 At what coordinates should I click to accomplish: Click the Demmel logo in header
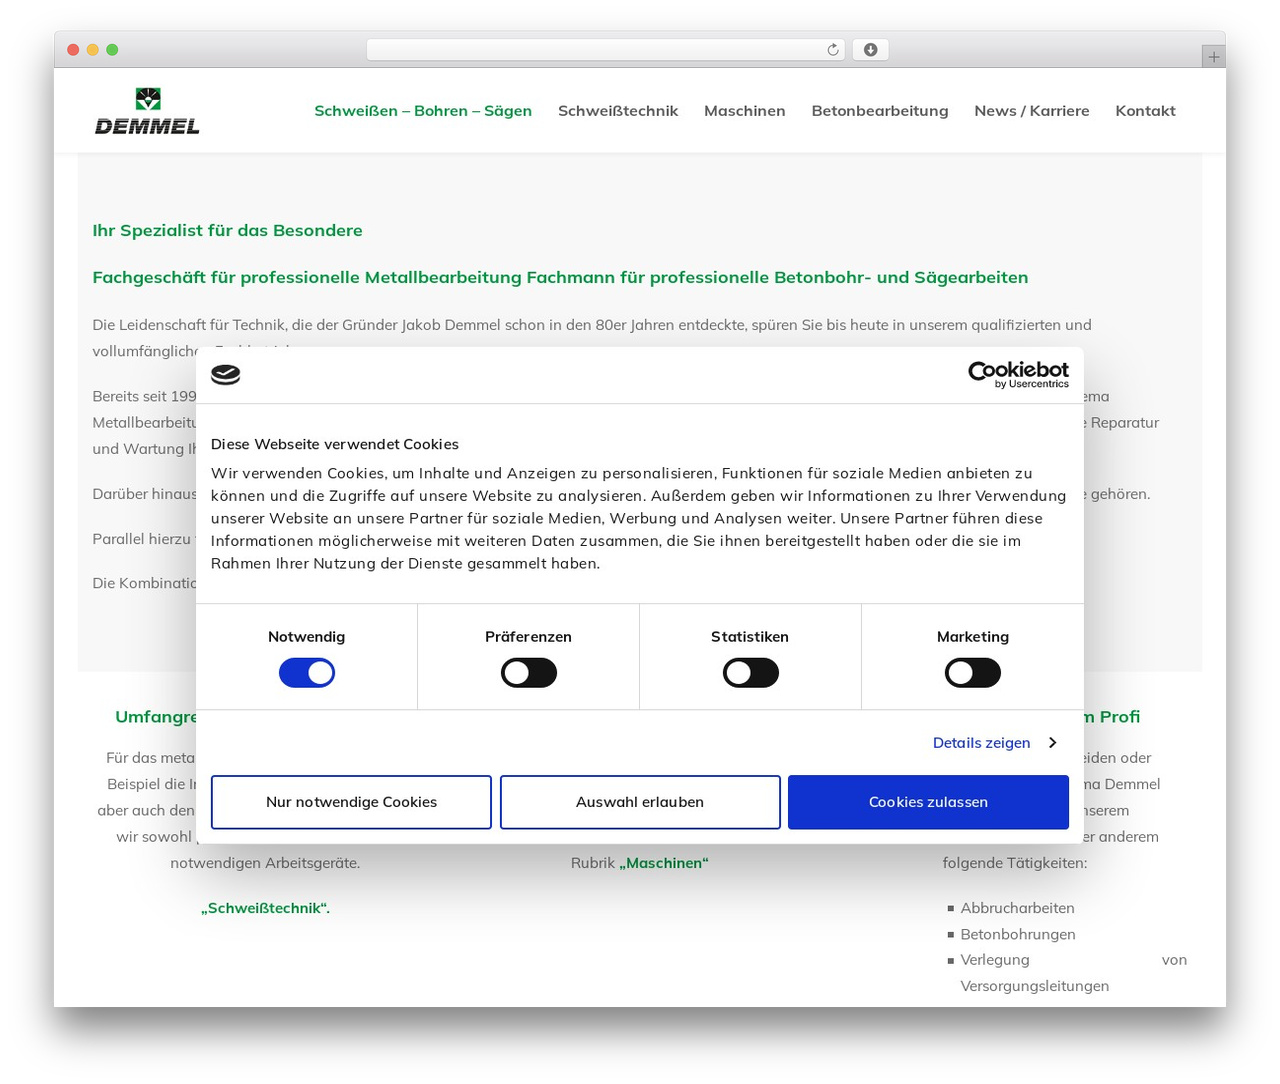147,111
